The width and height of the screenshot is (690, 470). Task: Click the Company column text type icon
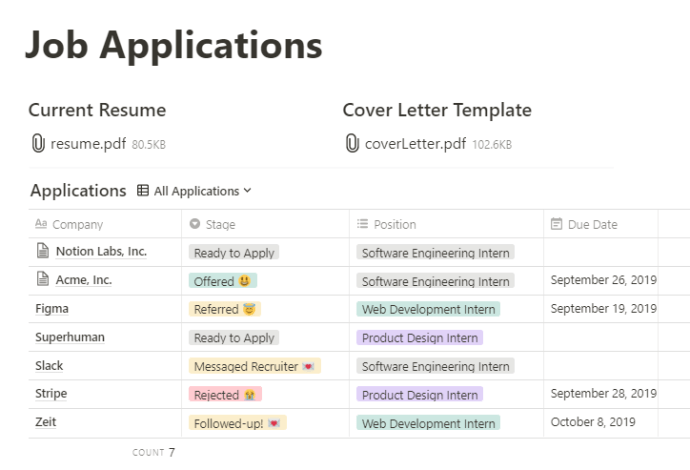pyautogui.click(x=41, y=224)
